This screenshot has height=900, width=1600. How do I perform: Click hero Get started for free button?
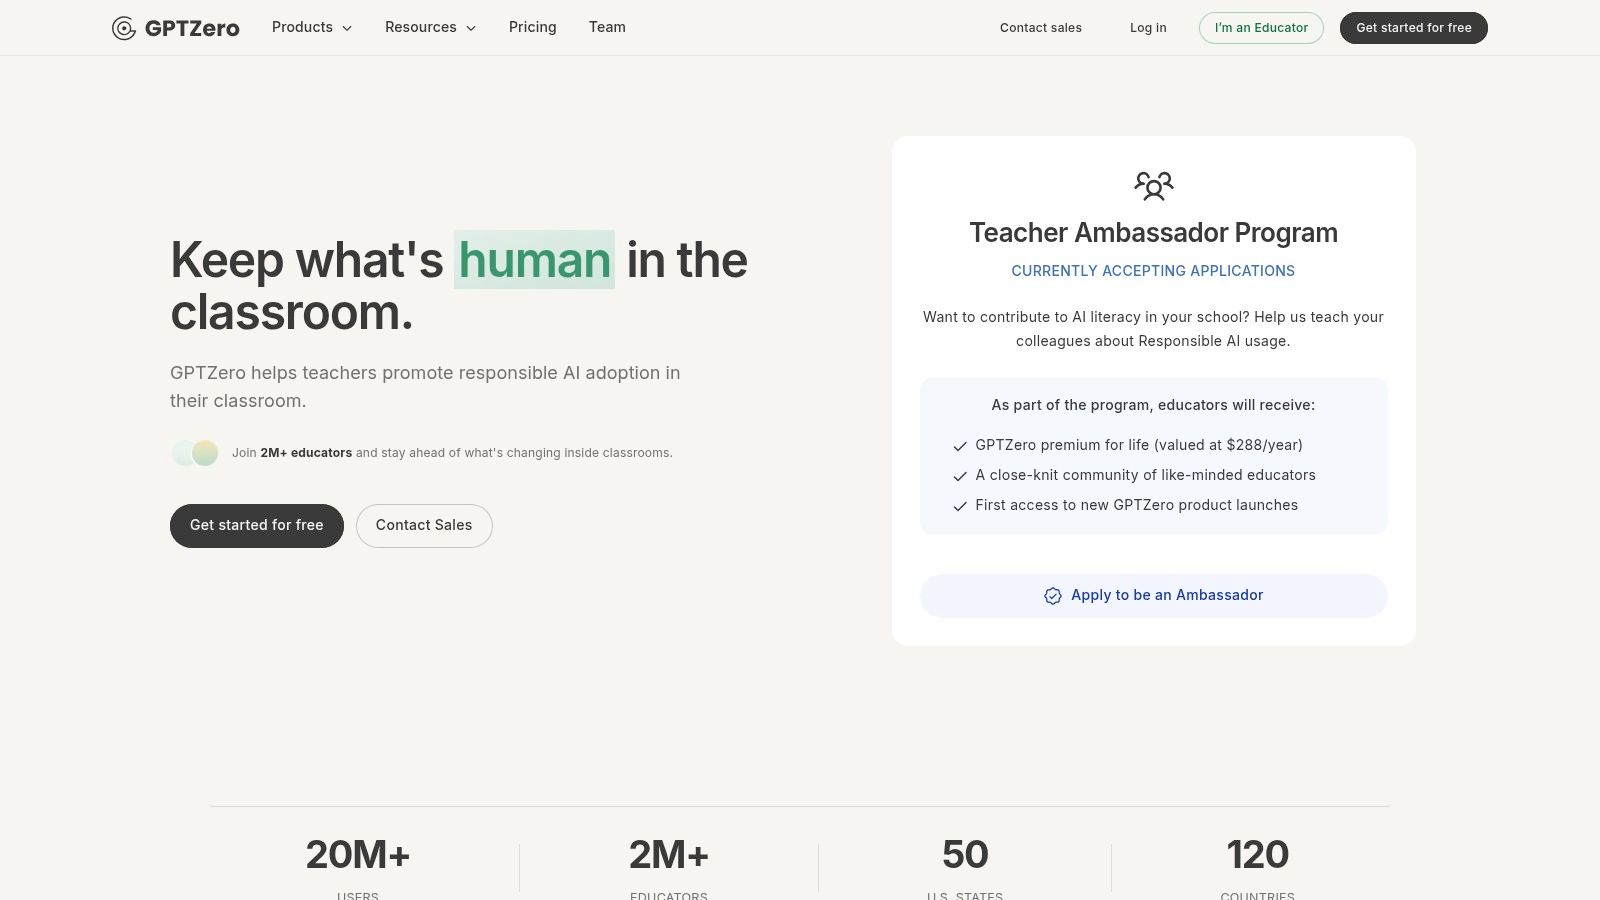257,526
